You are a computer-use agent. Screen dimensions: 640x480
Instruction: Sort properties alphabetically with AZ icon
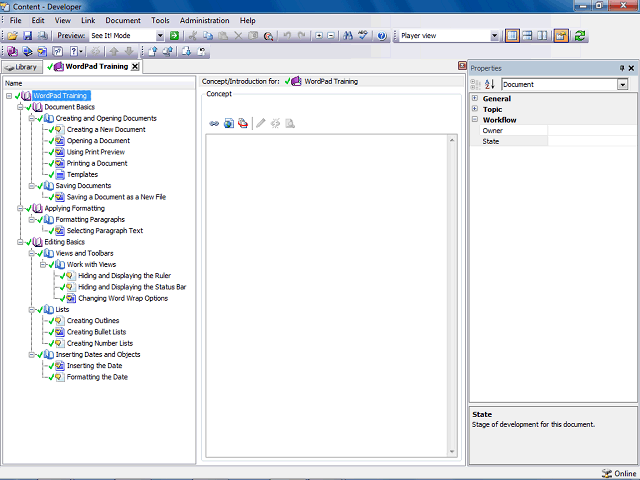tap(490, 84)
